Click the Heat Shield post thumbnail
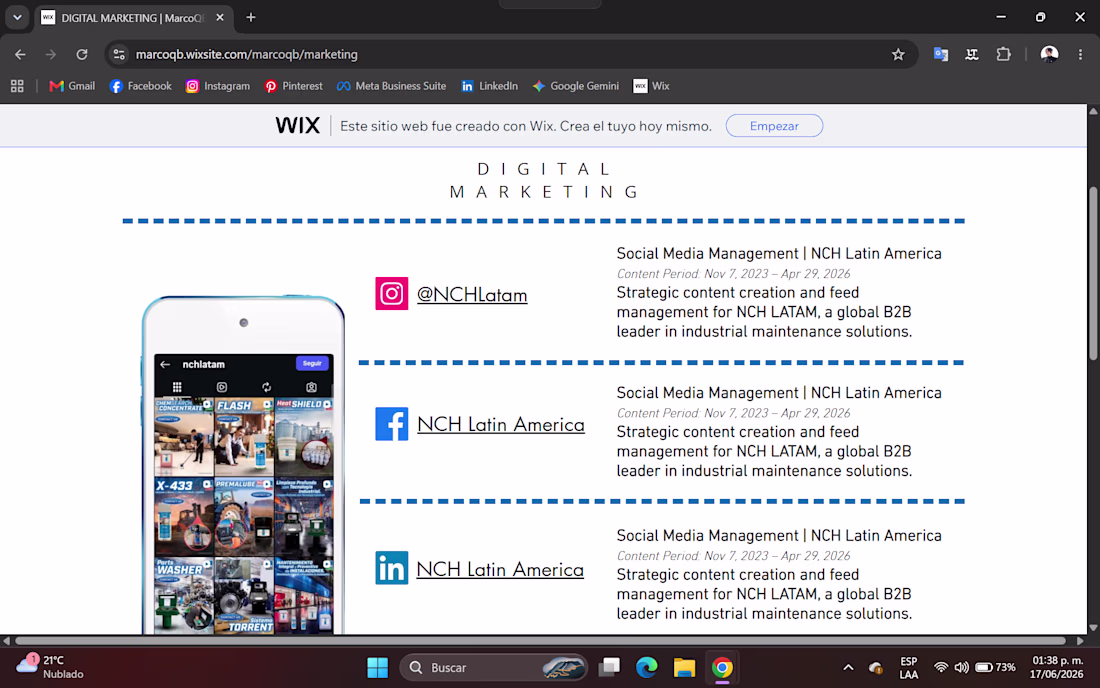This screenshot has height=688, width=1100. point(304,437)
